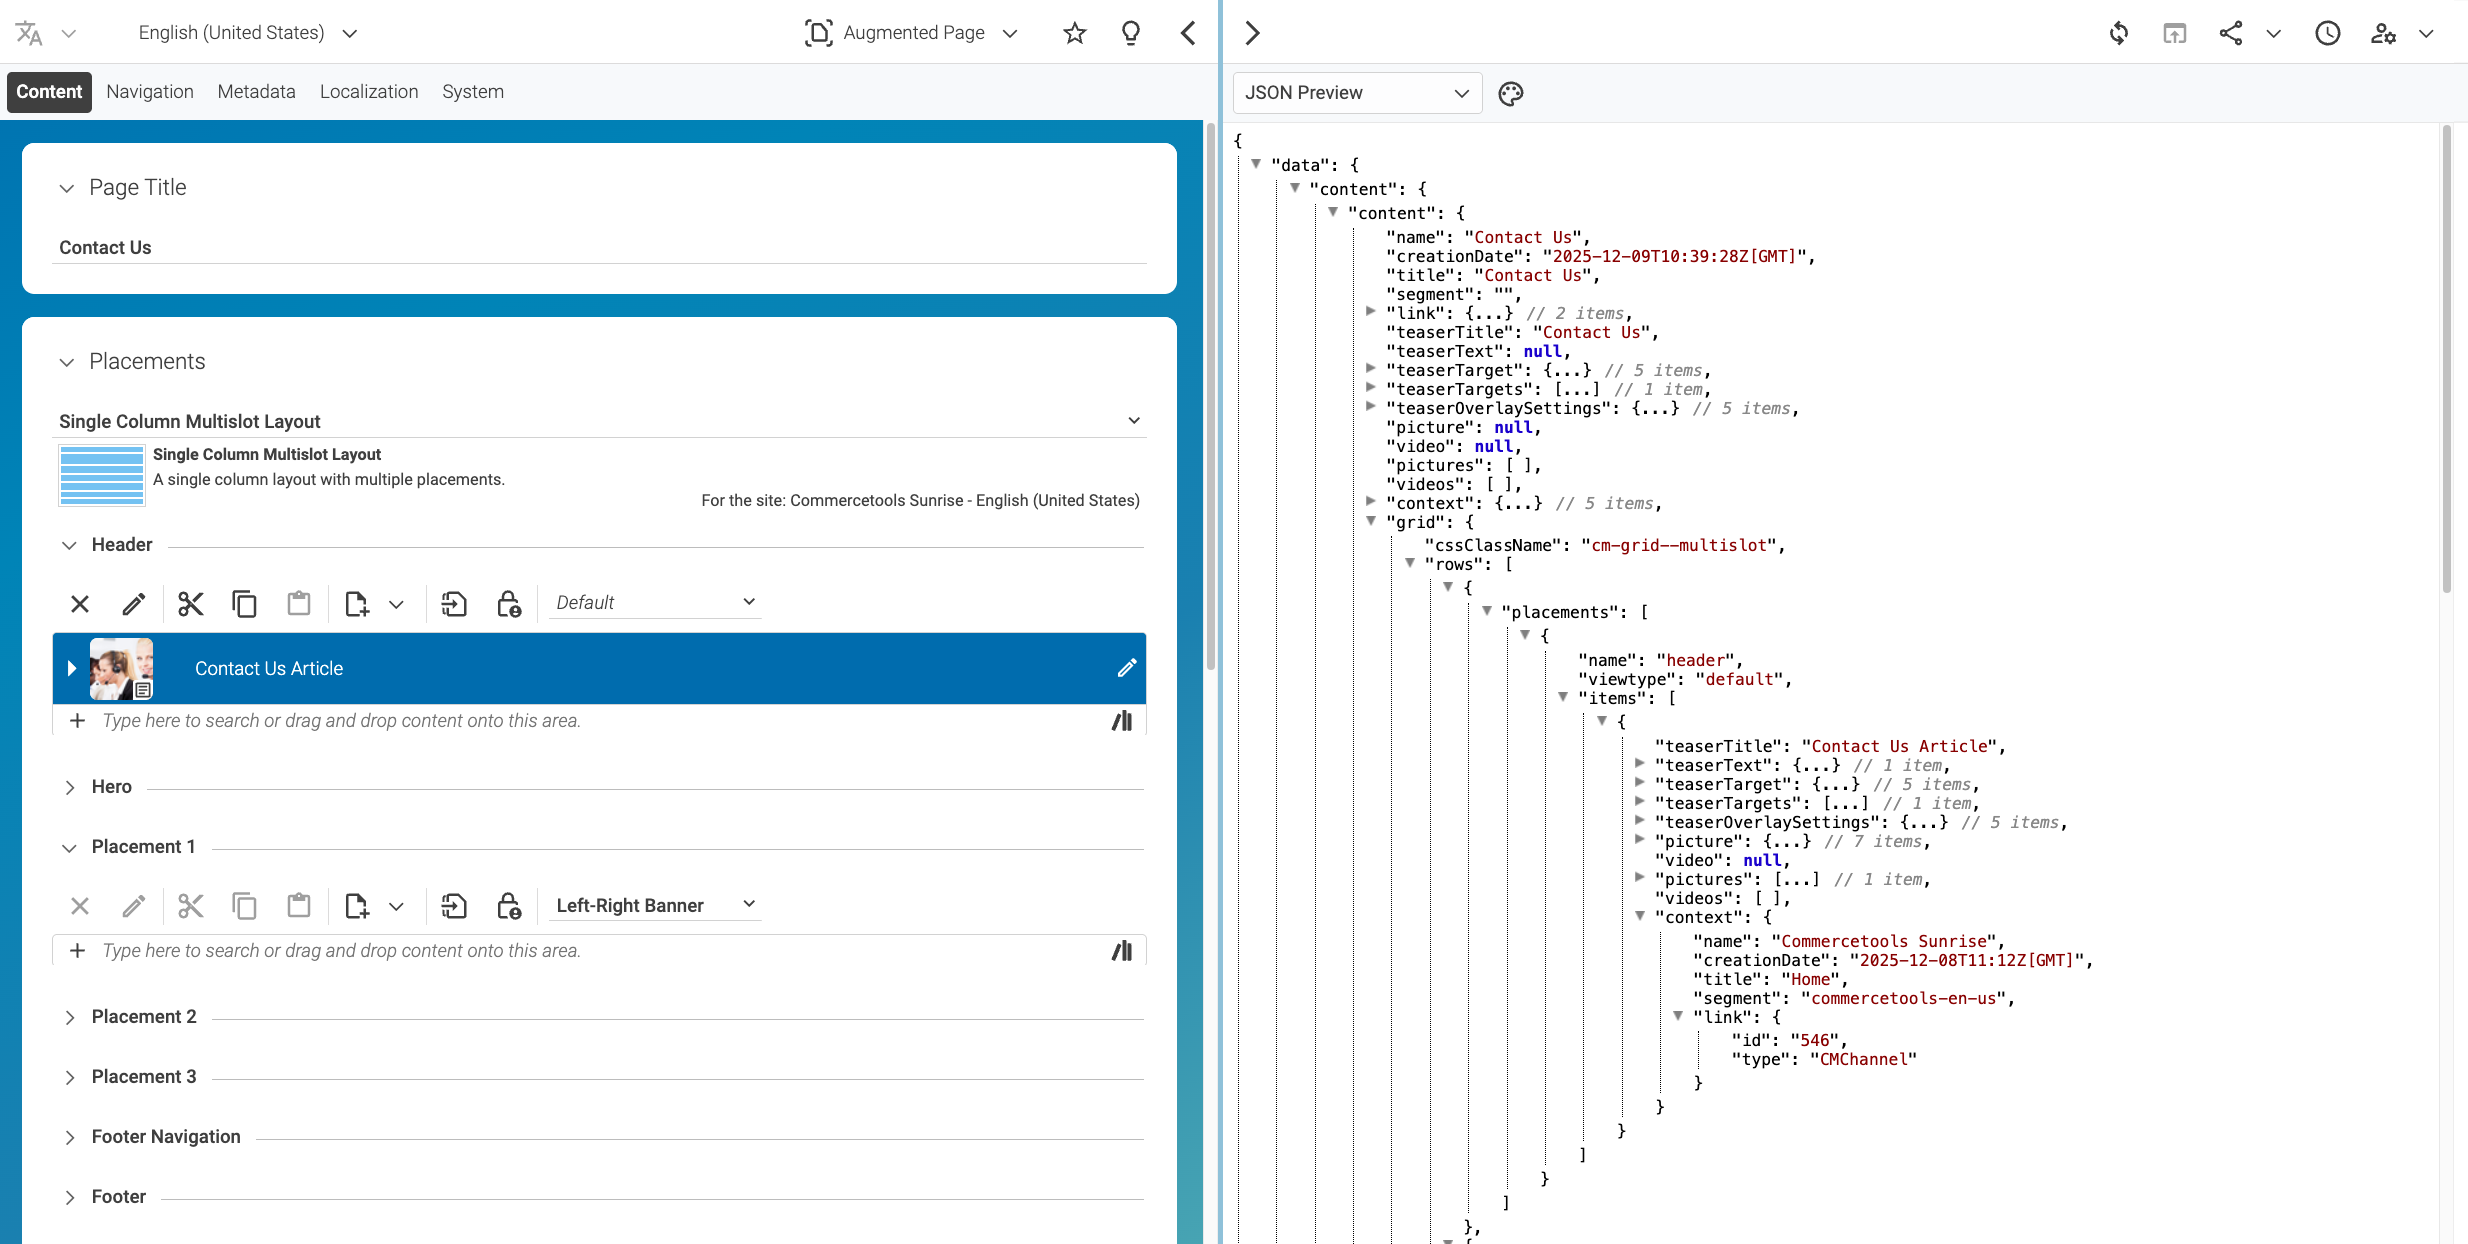Open the Left-Right Banner viewtype dropdown

[x=654, y=905]
